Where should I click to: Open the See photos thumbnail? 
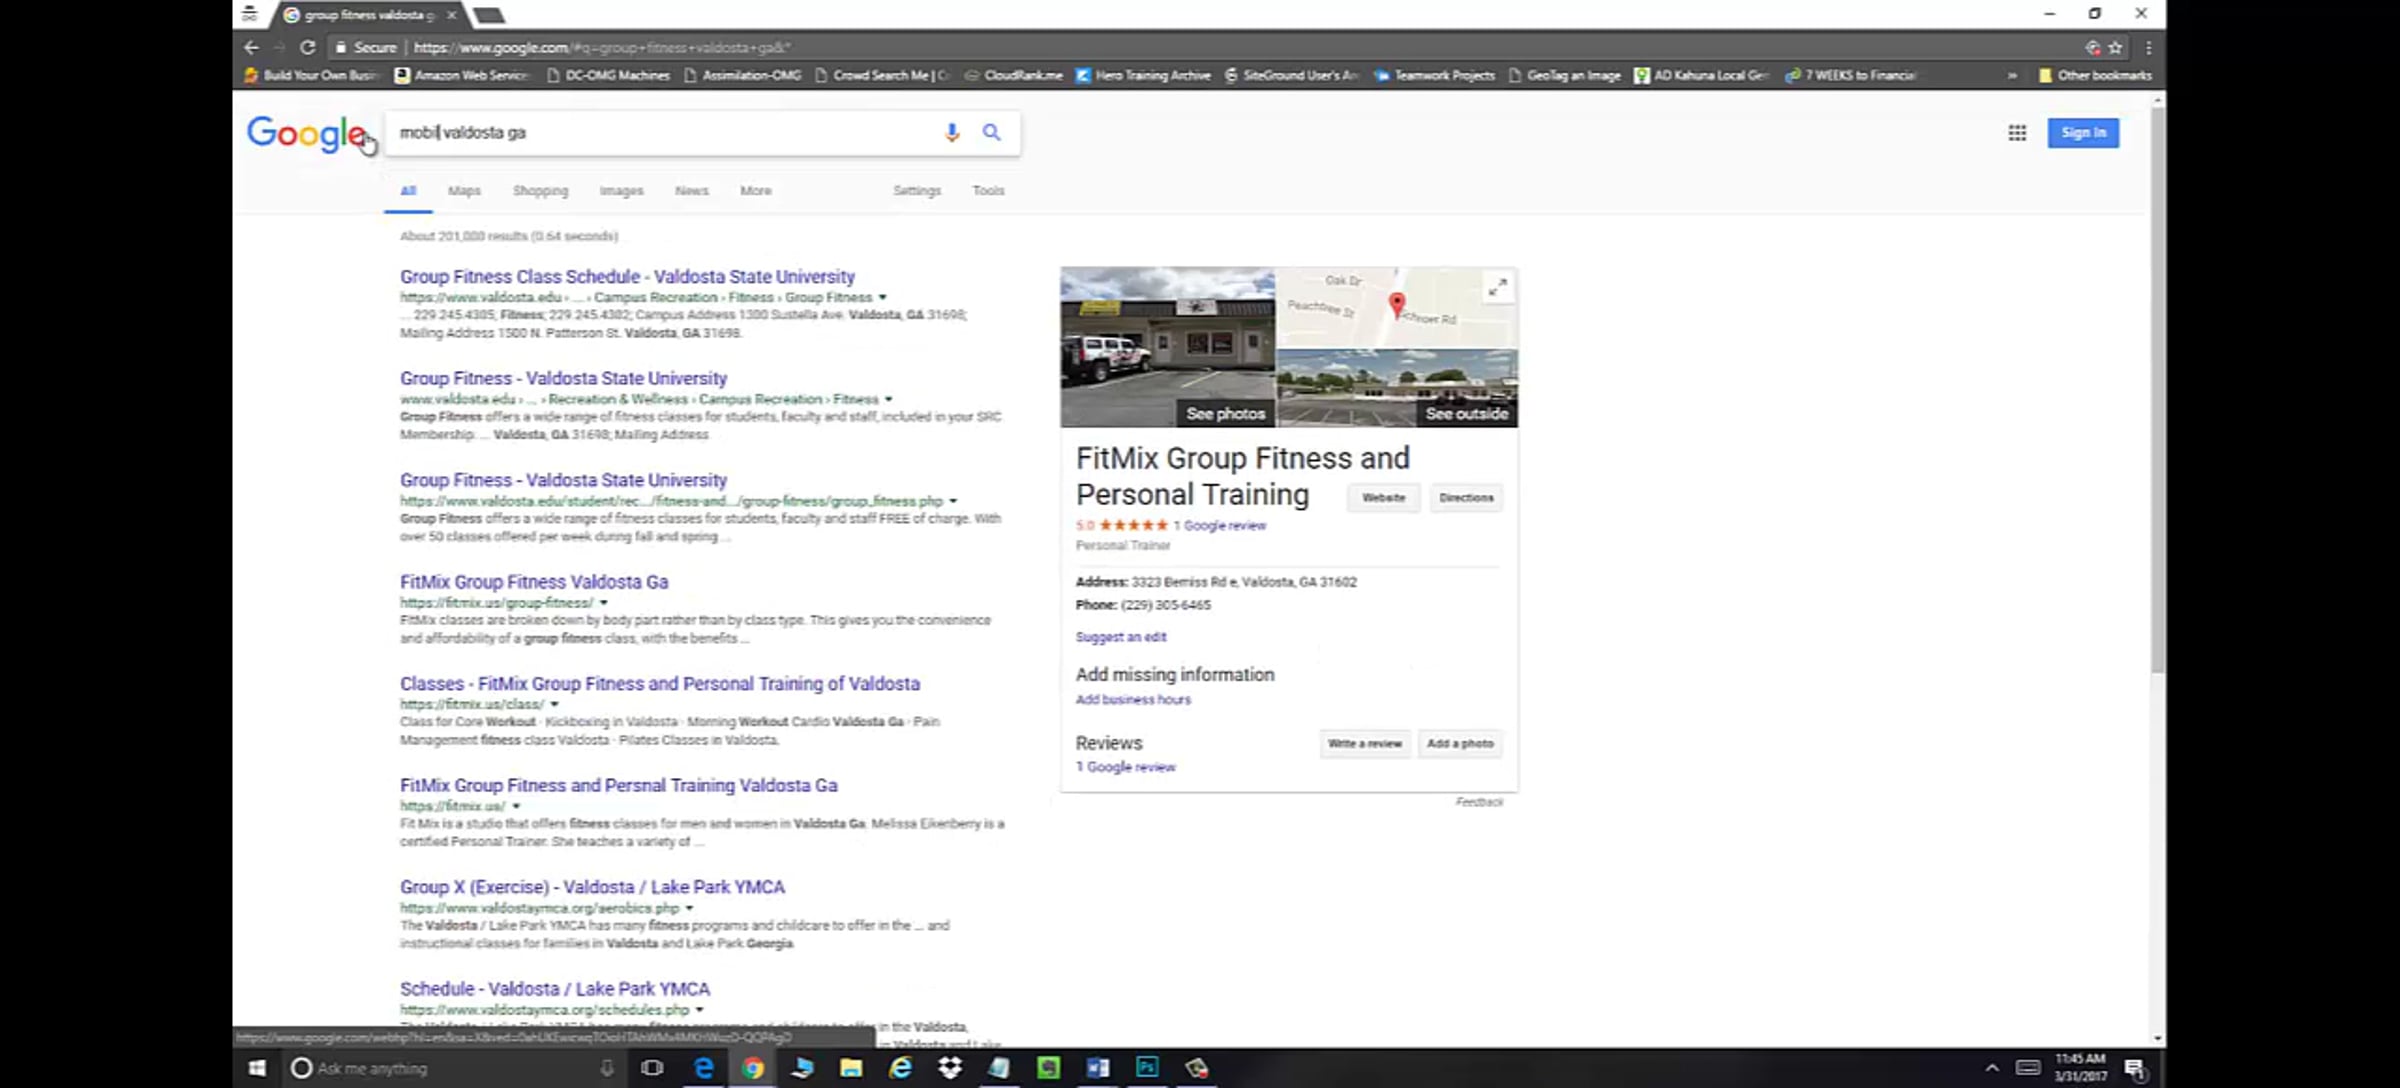(x=1168, y=347)
